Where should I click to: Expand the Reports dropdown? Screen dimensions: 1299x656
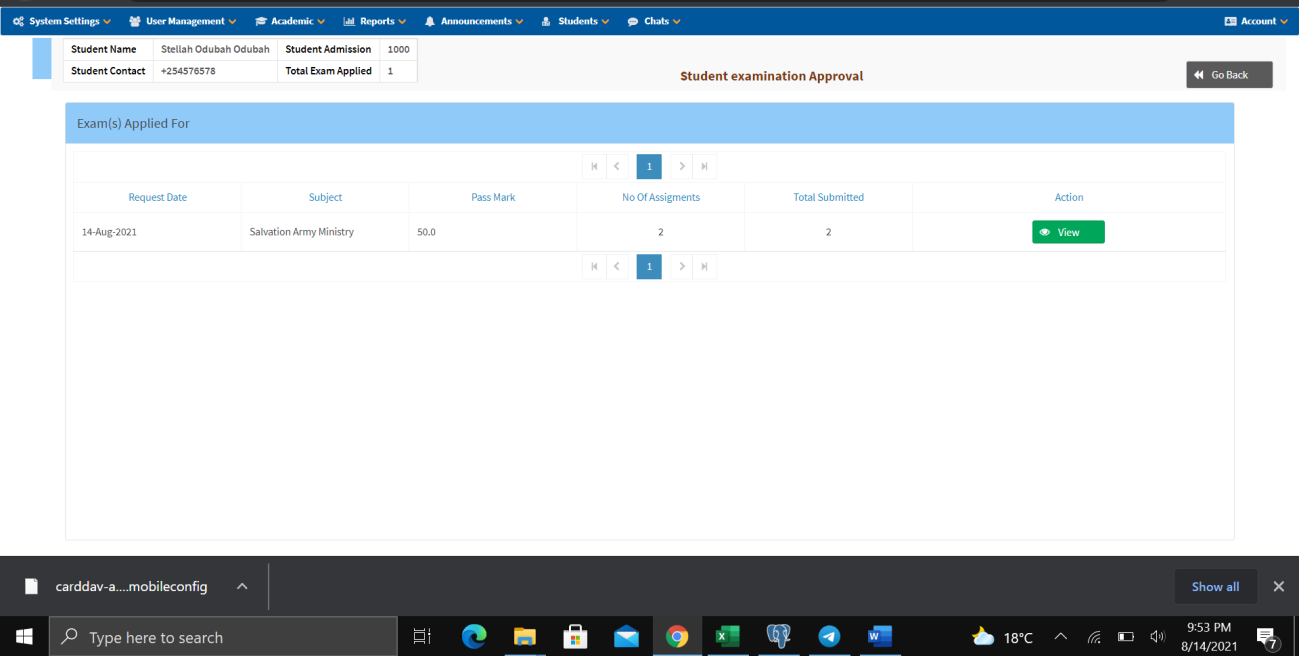point(375,21)
